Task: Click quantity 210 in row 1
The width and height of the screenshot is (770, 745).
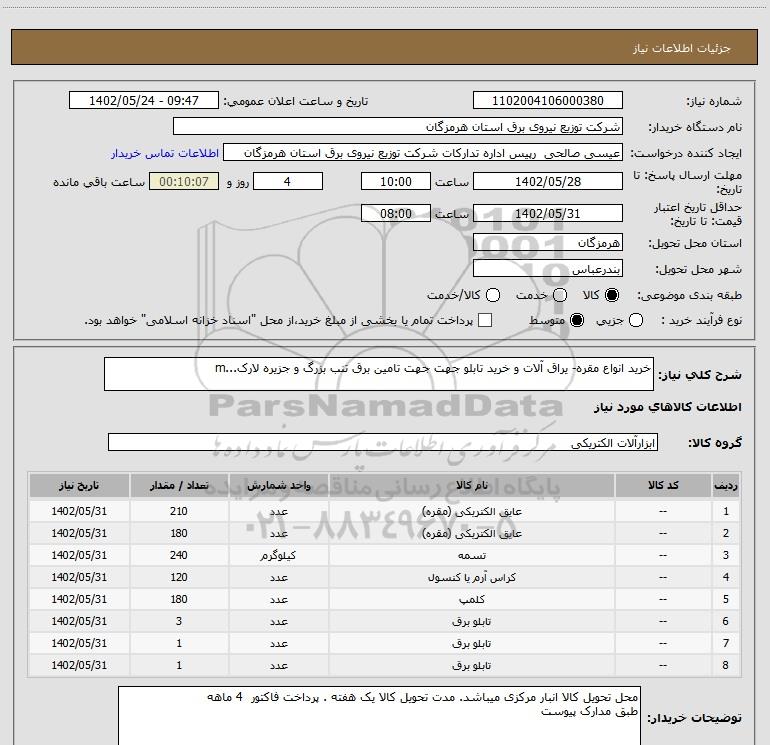Action: pos(179,511)
